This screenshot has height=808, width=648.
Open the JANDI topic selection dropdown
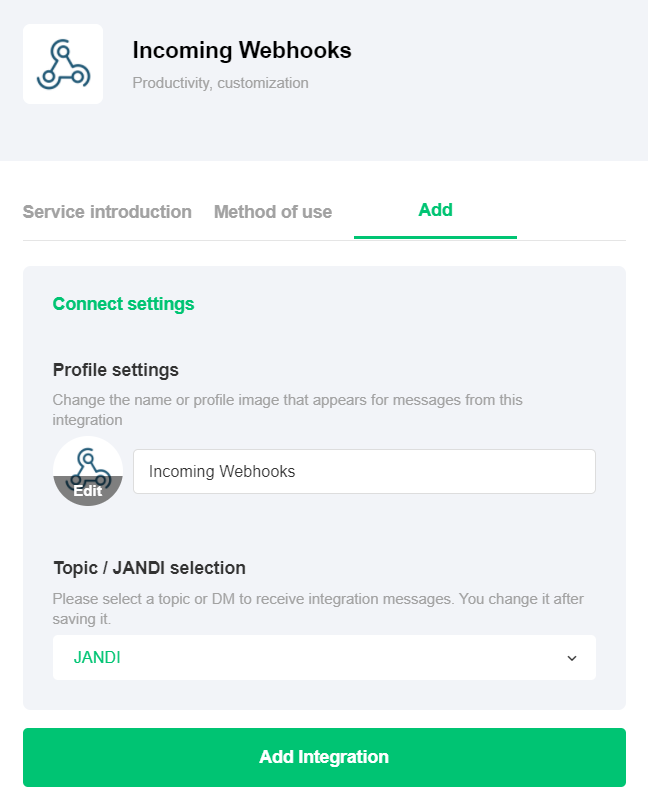pos(325,658)
